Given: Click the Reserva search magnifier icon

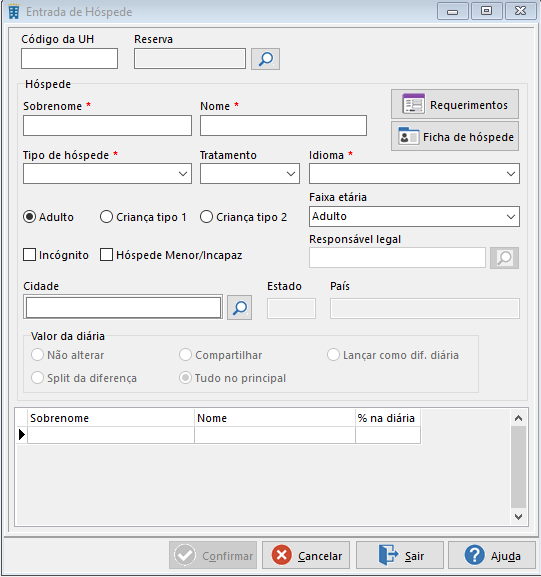Looking at the screenshot, I should click(265, 59).
